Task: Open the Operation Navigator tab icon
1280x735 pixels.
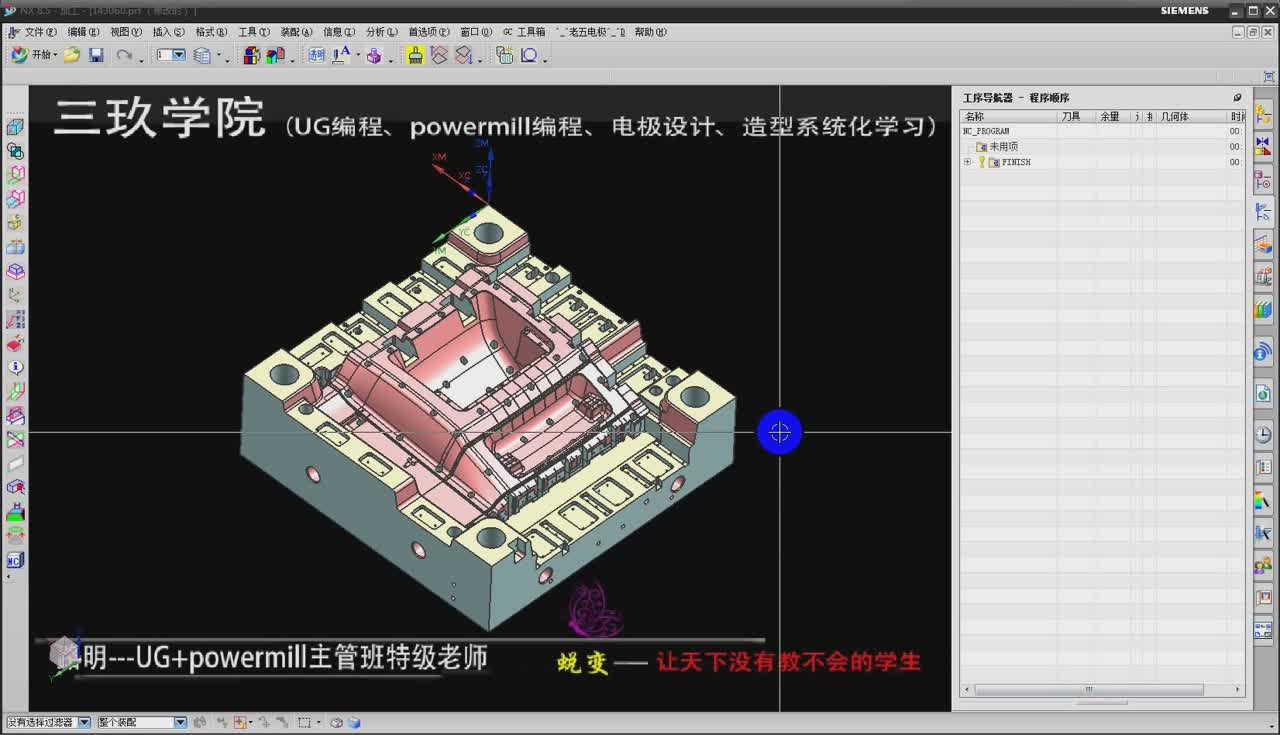Action: tap(1263, 213)
